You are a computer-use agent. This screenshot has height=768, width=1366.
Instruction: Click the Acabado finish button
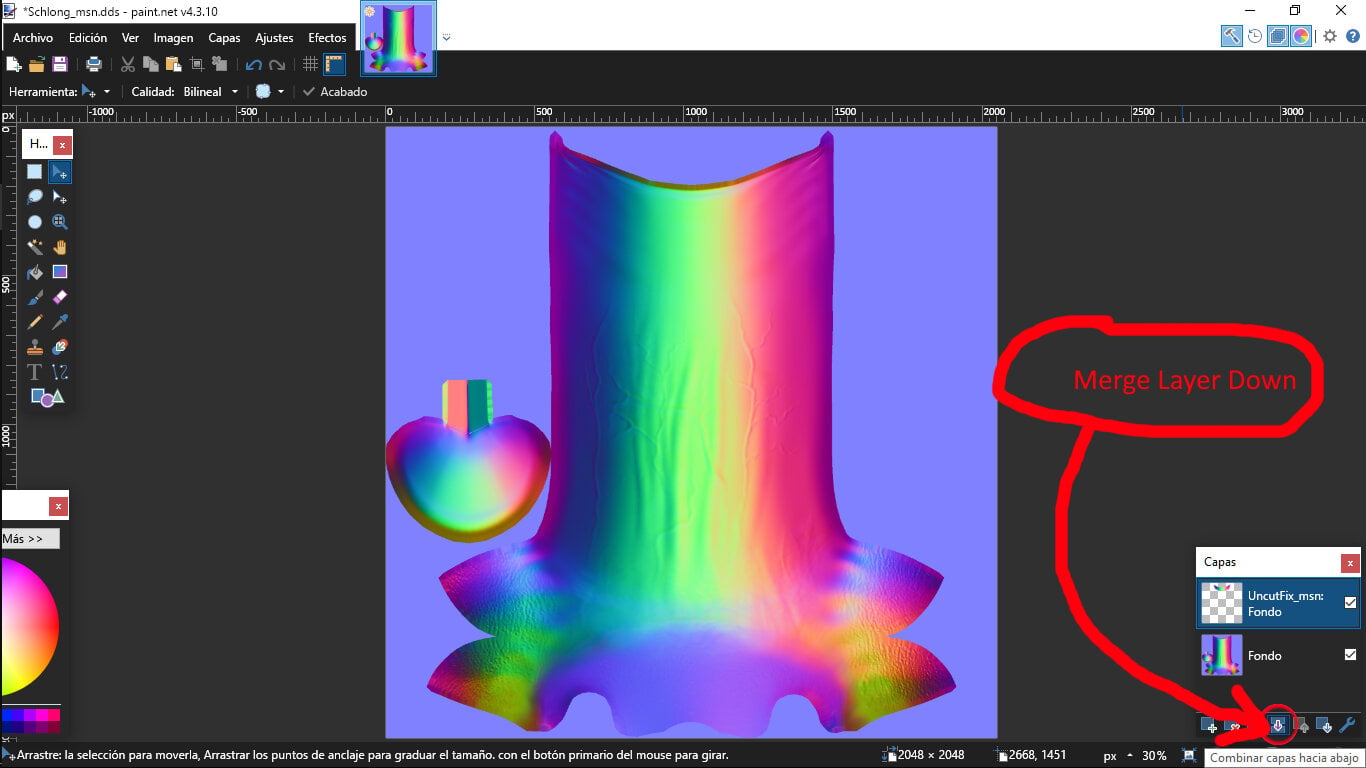[335, 91]
